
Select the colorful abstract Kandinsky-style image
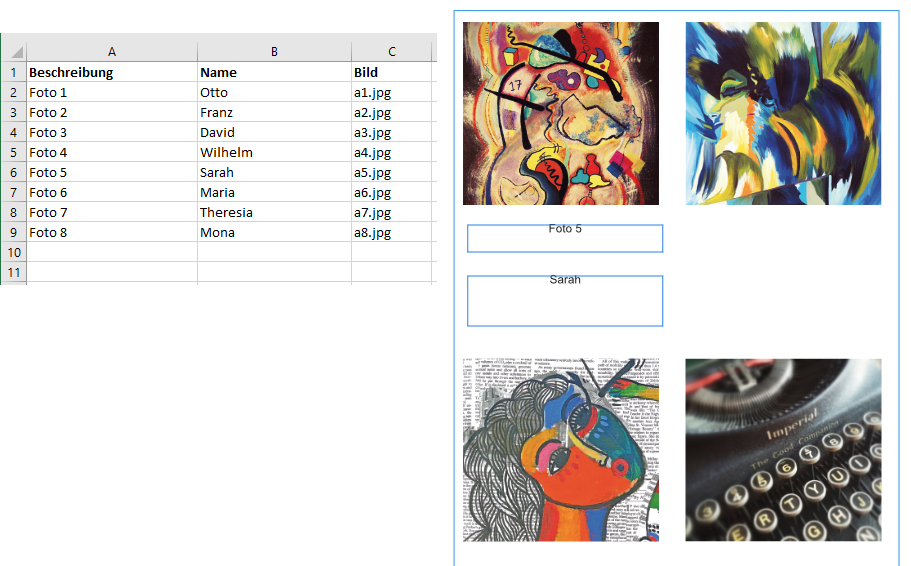coord(561,113)
